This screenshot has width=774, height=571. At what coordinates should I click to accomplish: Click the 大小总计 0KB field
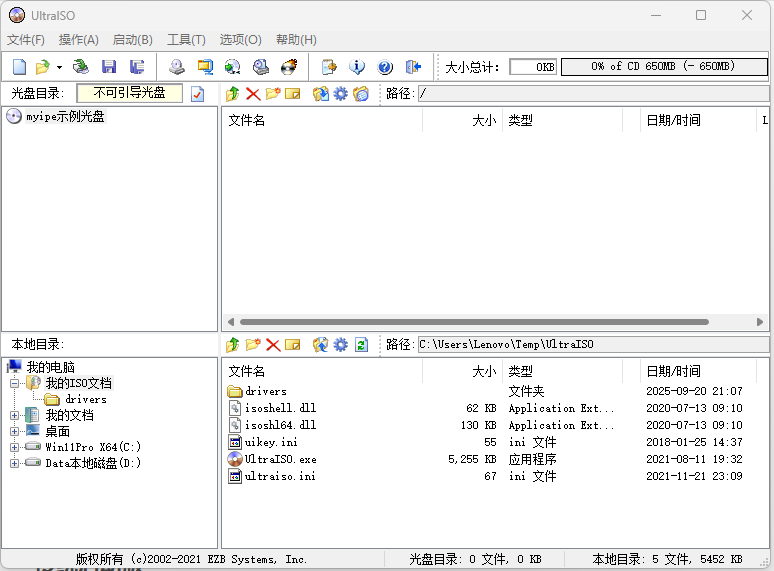pos(533,67)
